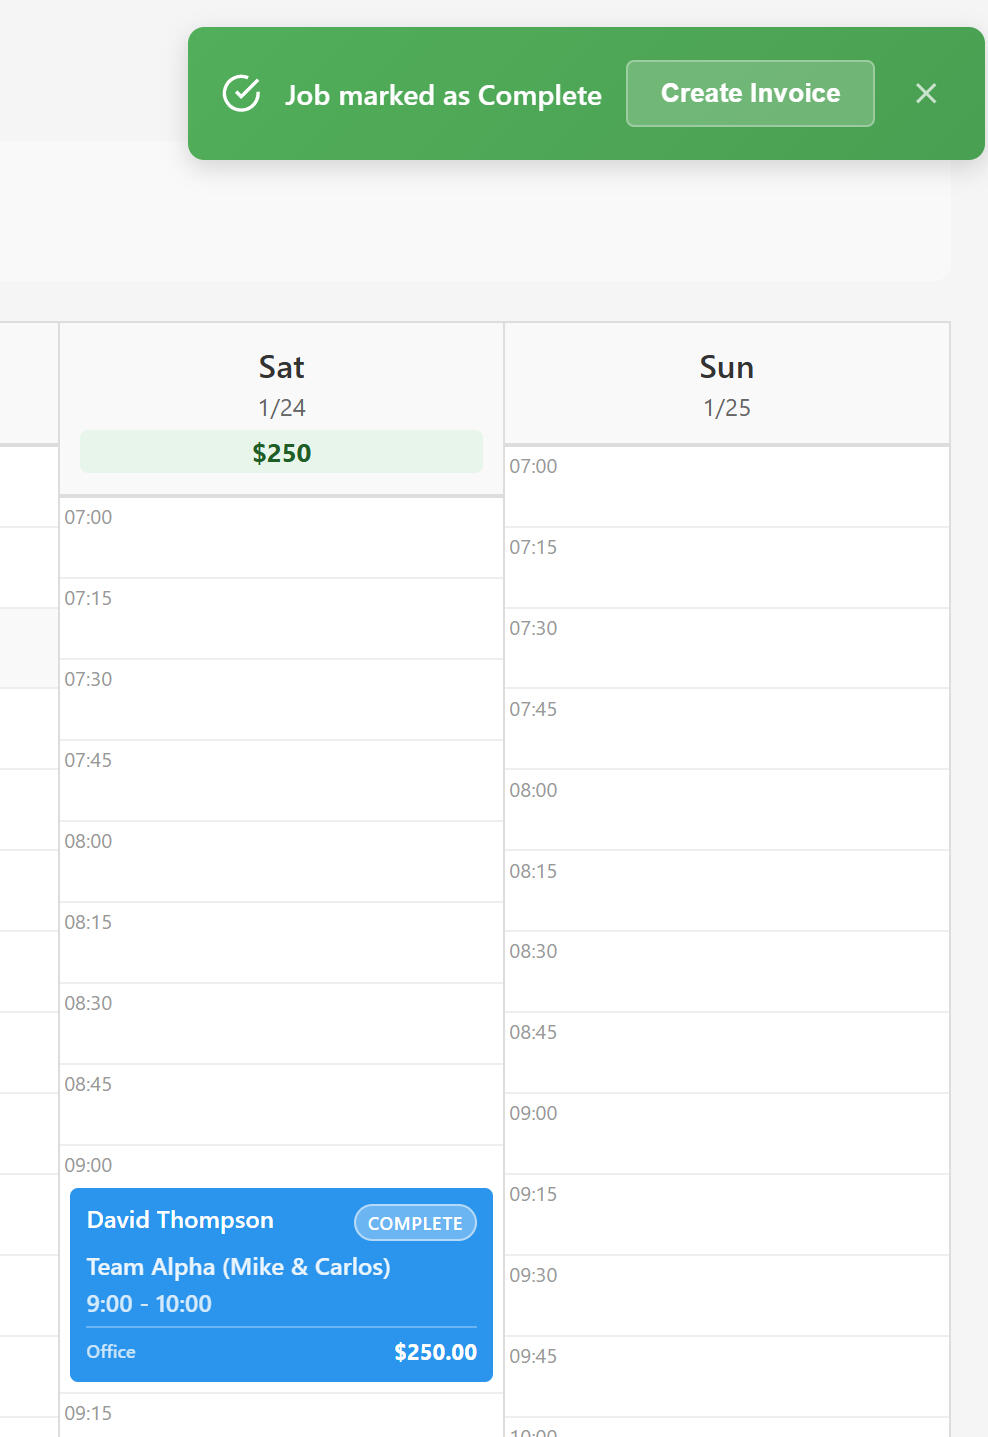Select the Saturday 07:00 time slot
Screen dimensions: 988x1437
point(281,538)
